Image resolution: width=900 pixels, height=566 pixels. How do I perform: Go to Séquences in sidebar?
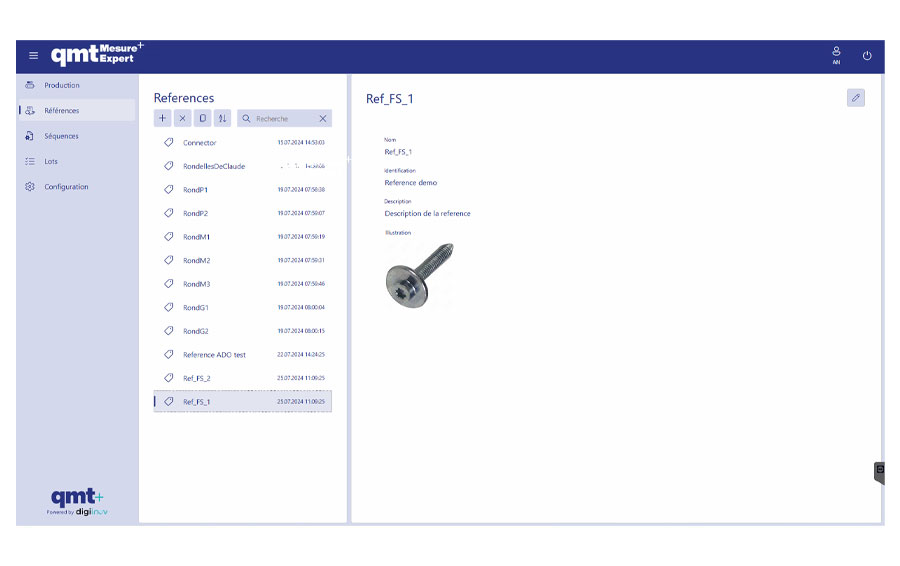61,136
